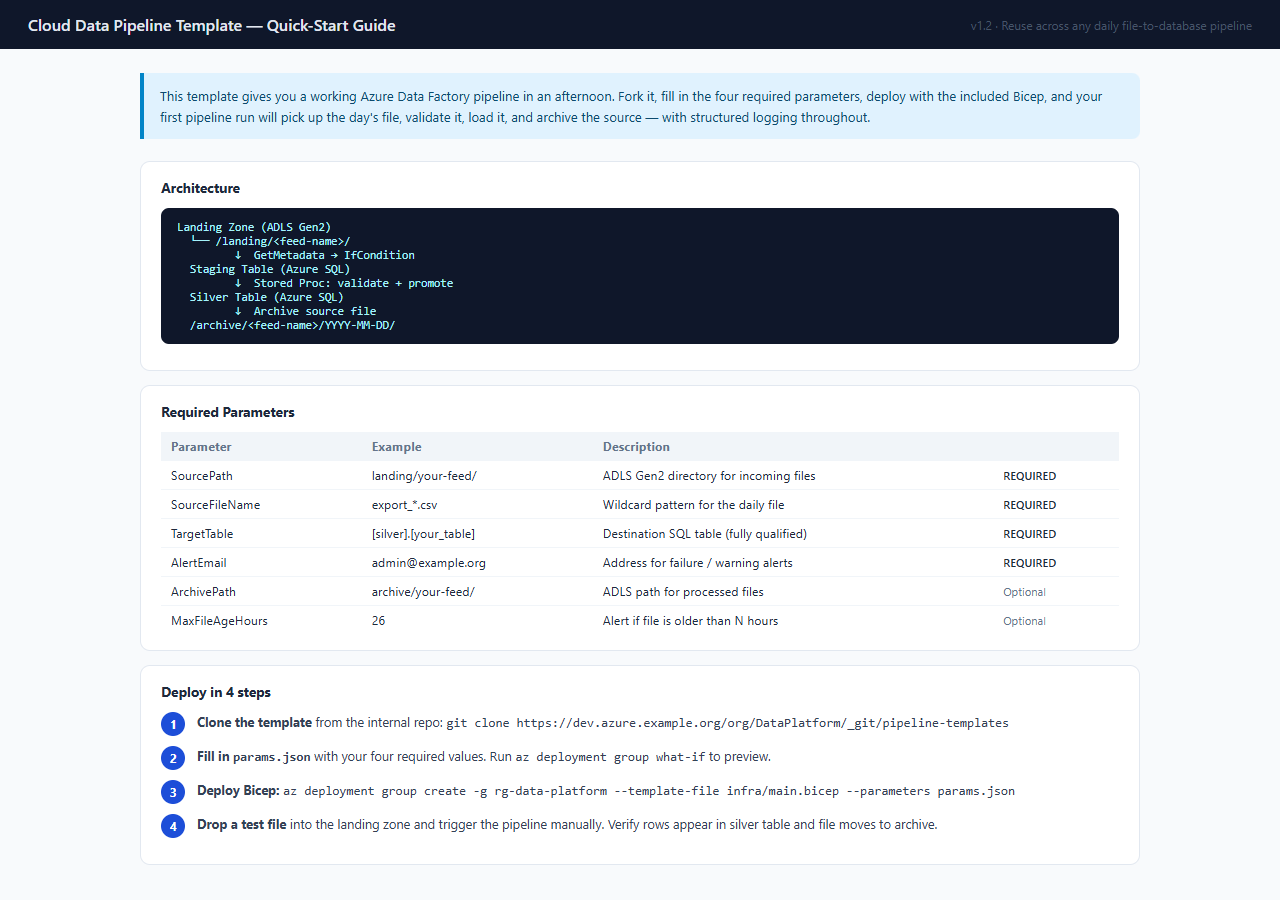
Task: Click the Wildcard pattern description
Action: (x=693, y=505)
